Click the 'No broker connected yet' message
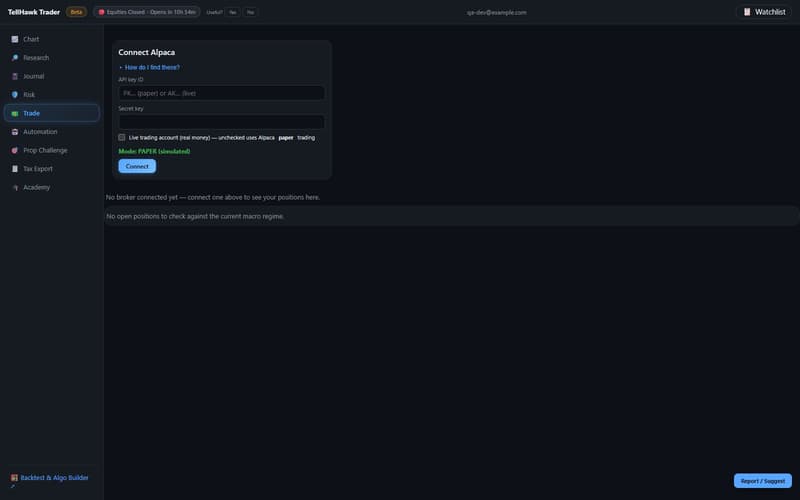Screen dimensions: 800x500 tap(213, 197)
